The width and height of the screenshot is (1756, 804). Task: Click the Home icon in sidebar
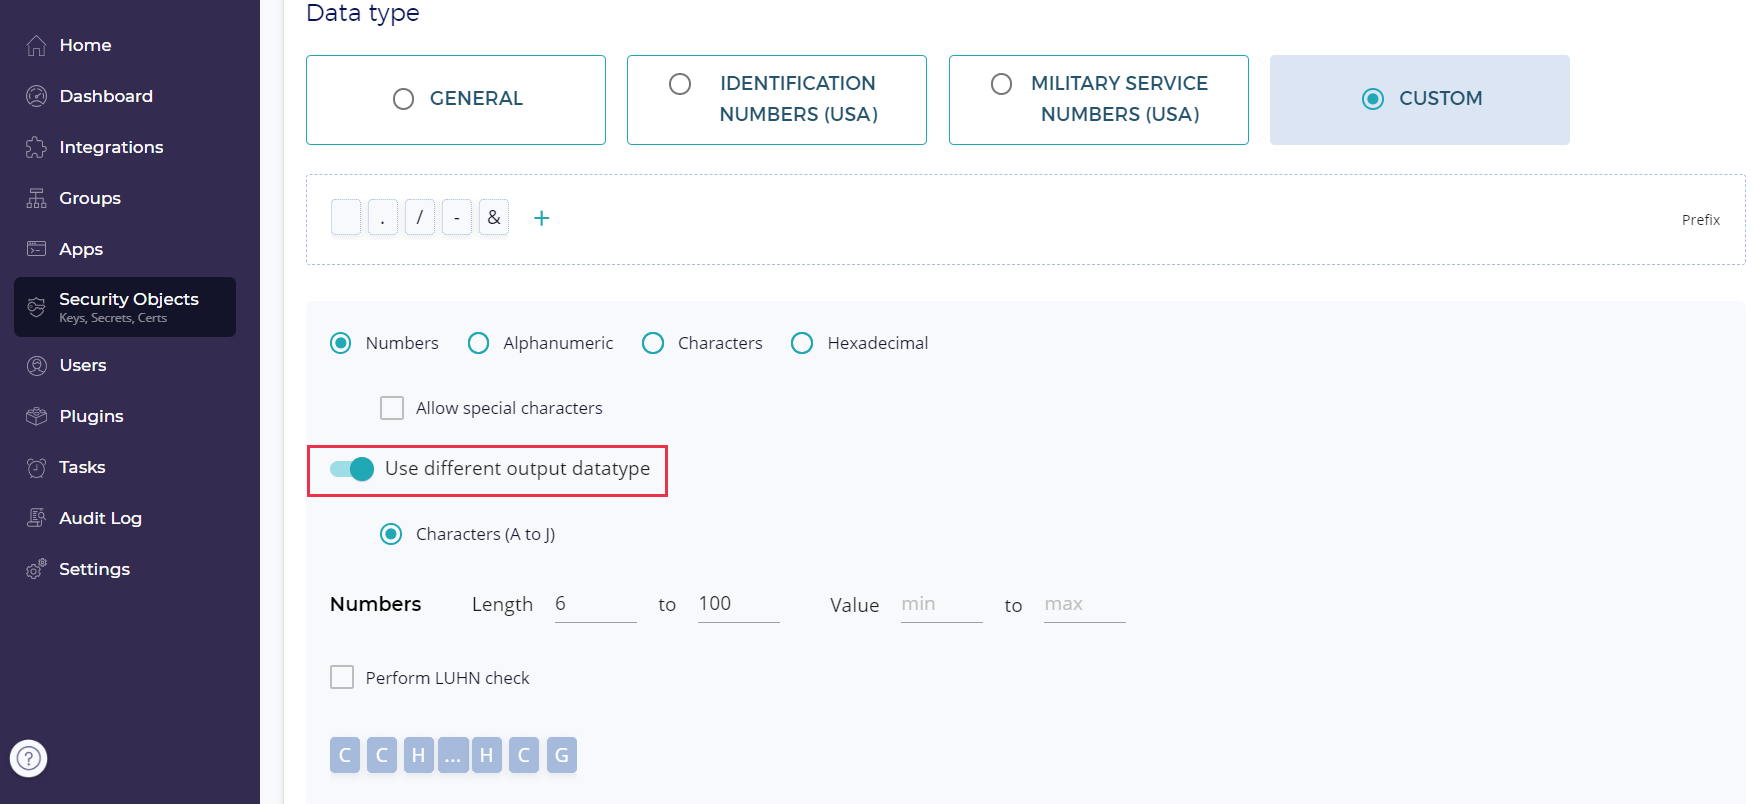tap(37, 46)
